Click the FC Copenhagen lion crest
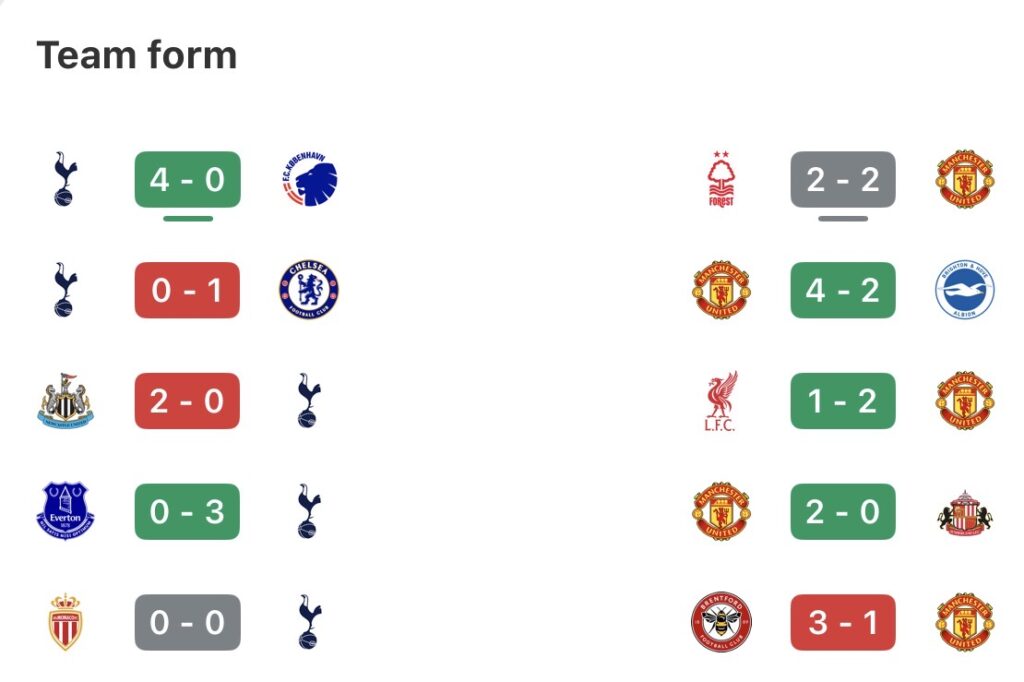 pyautogui.click(x=309, y=181)
